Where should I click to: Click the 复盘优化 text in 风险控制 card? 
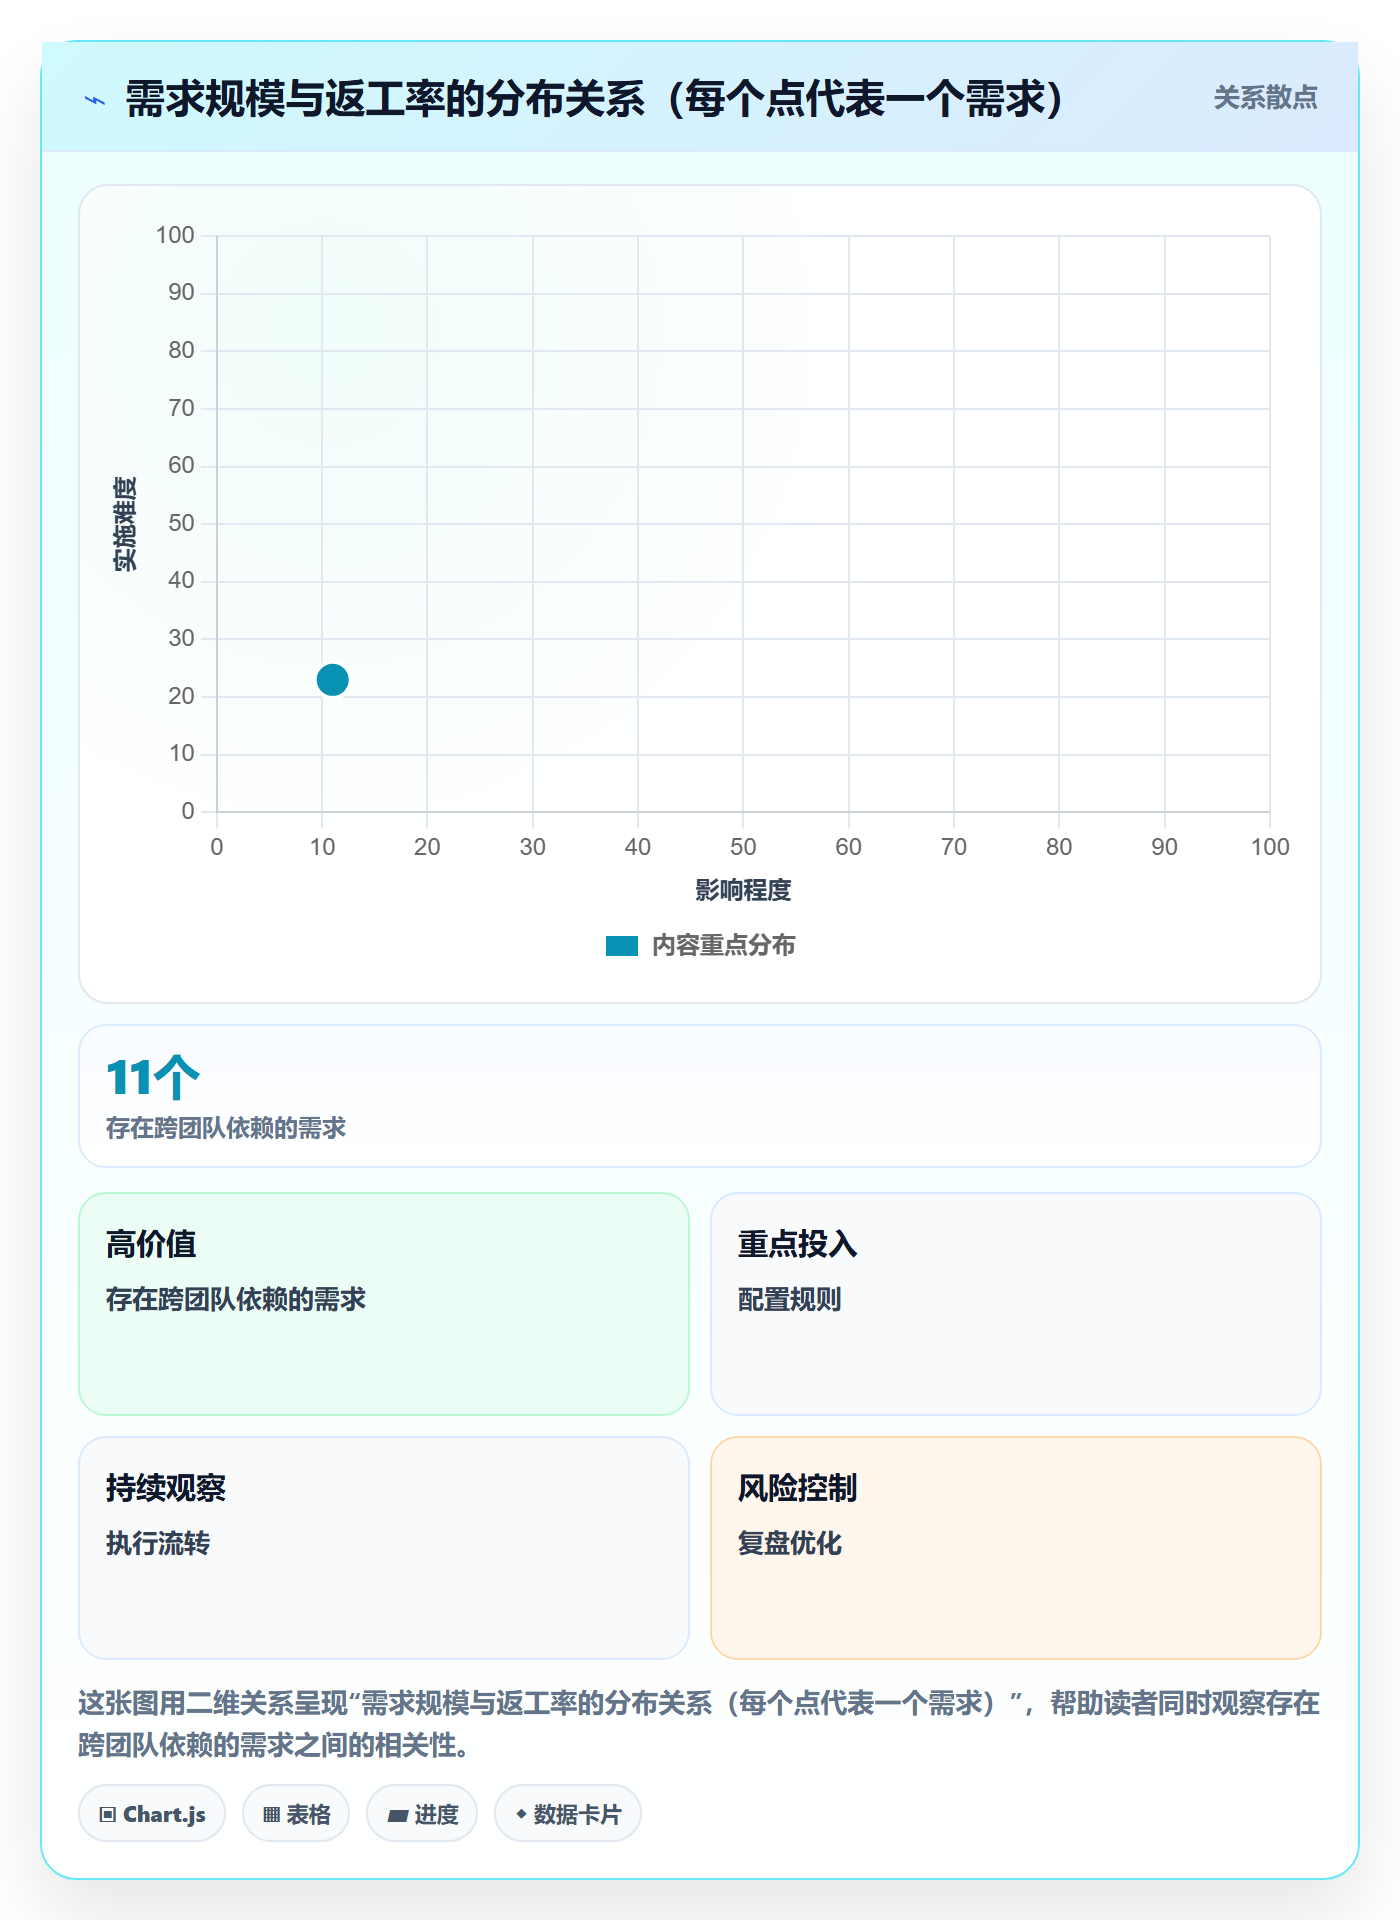(x=790, y=1544)
